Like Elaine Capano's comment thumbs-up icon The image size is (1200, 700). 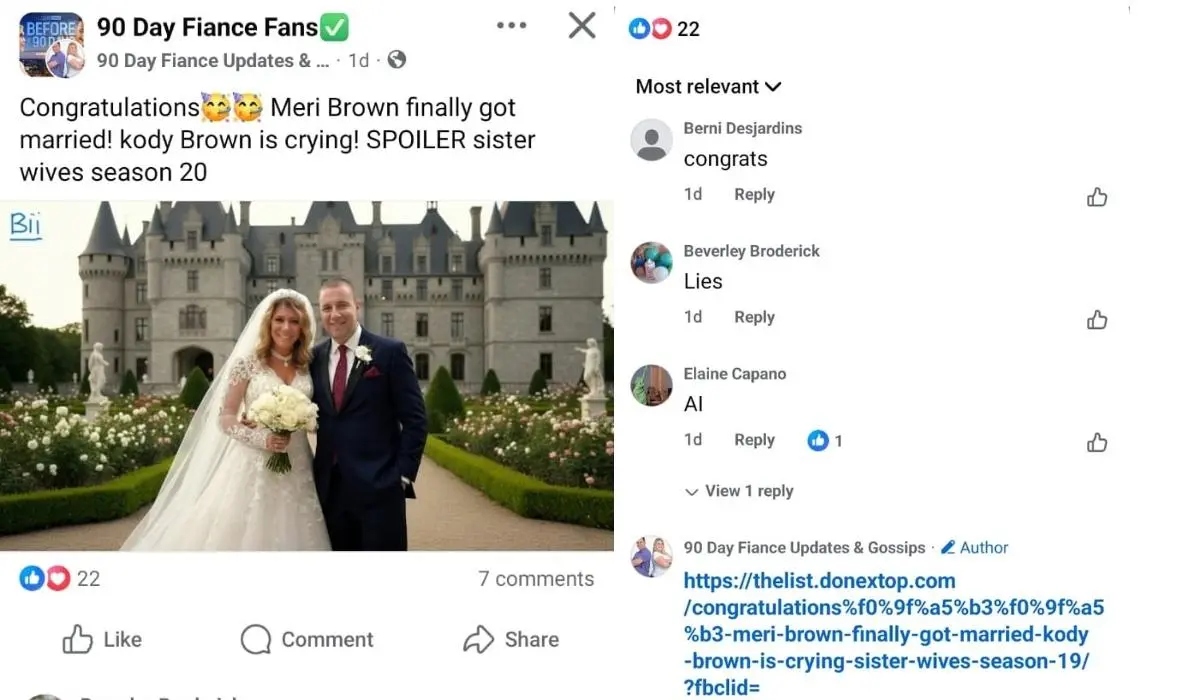[x=1097, y=442]
